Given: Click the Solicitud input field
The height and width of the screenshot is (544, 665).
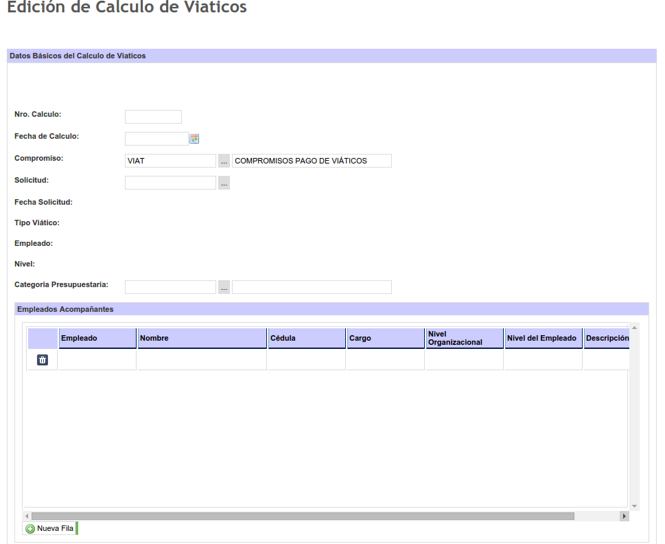Looking at the screenshot, I should [x=170, y=183].
